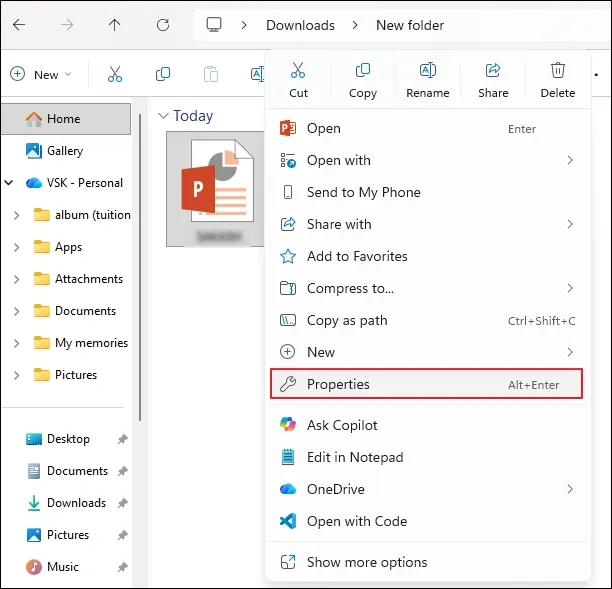The height and width of the screenshot is (589, 612).
Task: Click the toolbar Paste clipboard icon
Action: pos(211,74)
